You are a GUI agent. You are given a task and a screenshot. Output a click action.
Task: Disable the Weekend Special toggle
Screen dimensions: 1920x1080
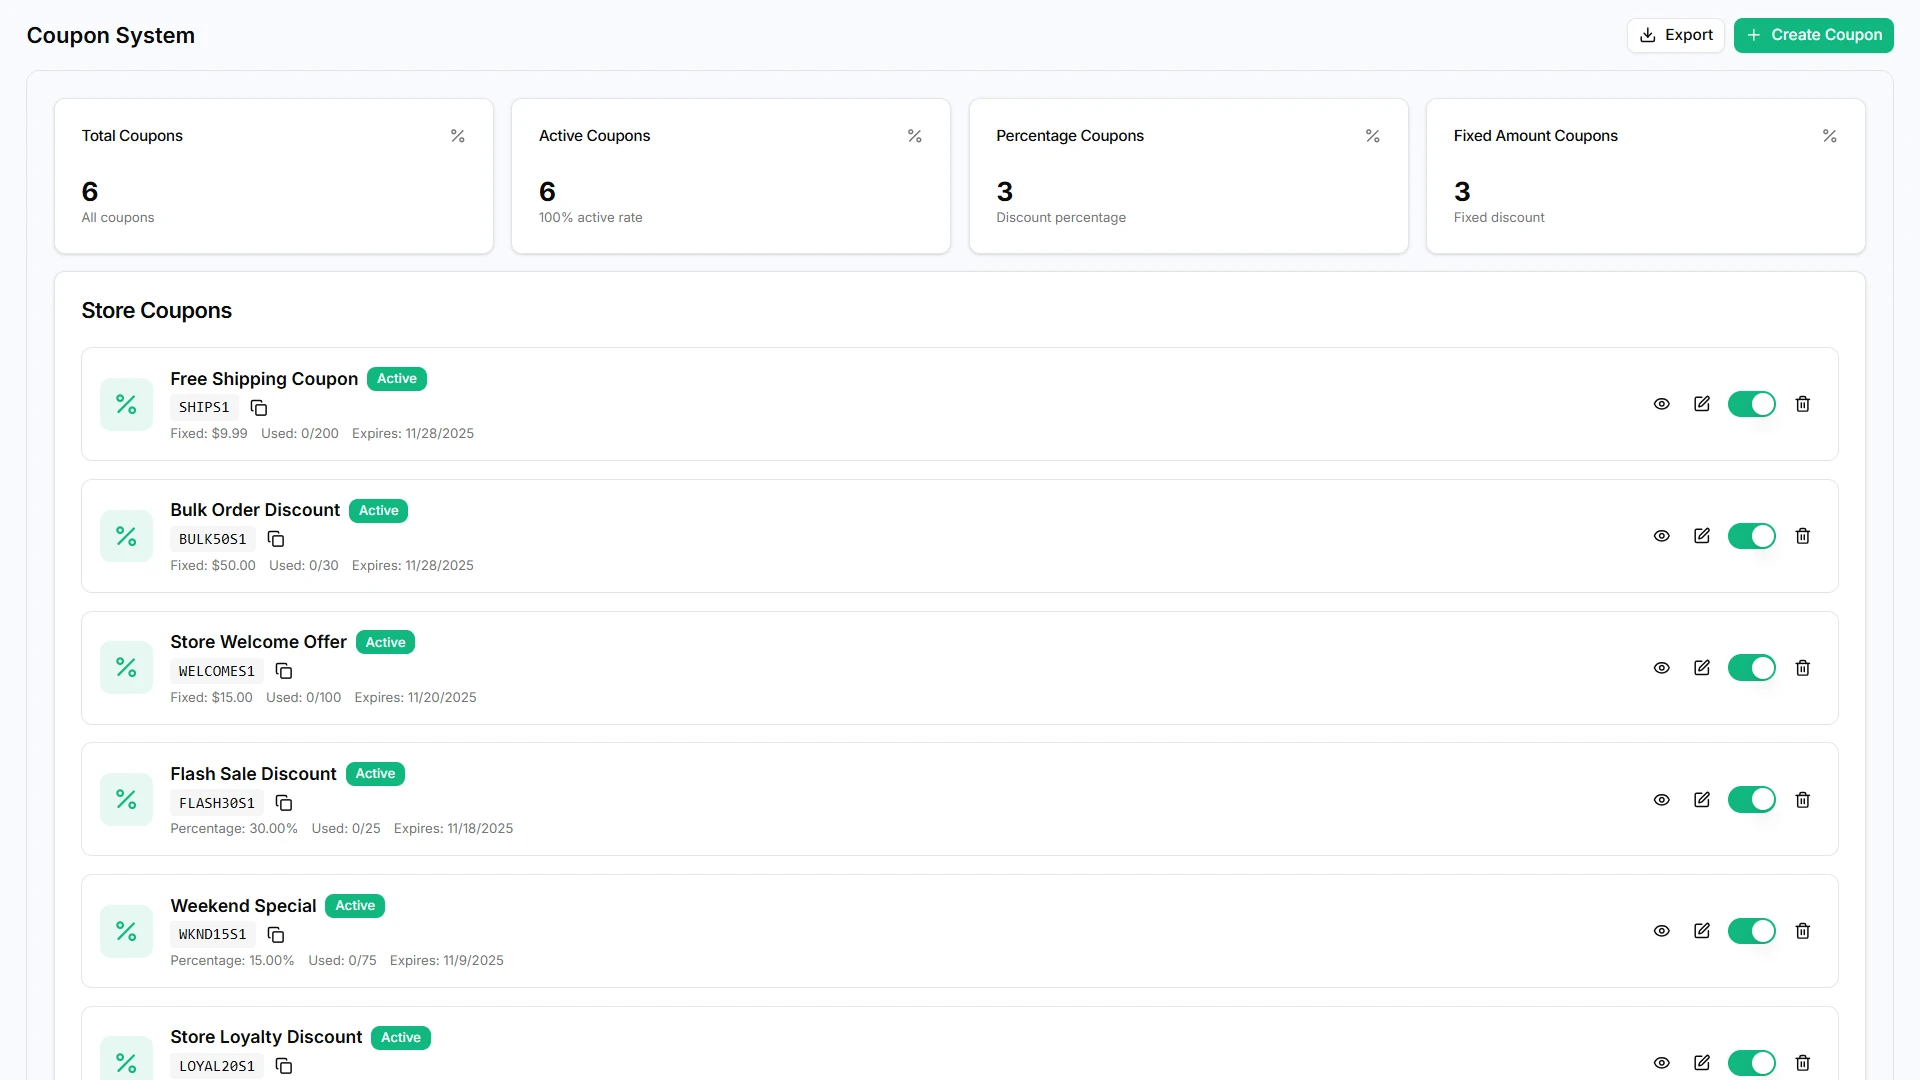click(1752, 931)
